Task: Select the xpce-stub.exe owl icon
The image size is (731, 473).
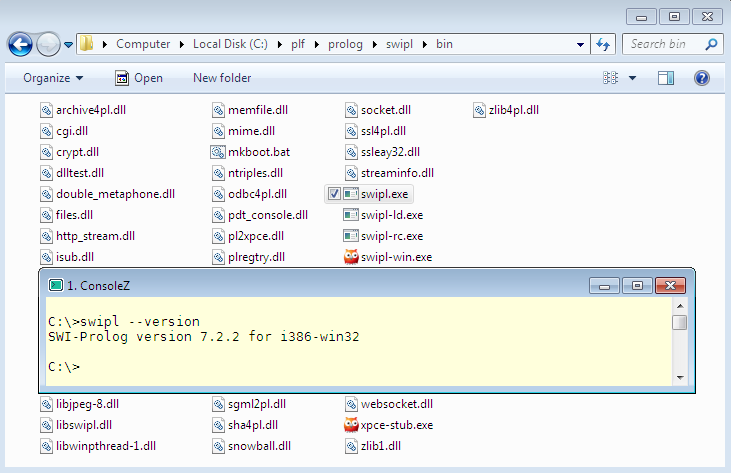Action: [x=351, y=425]
